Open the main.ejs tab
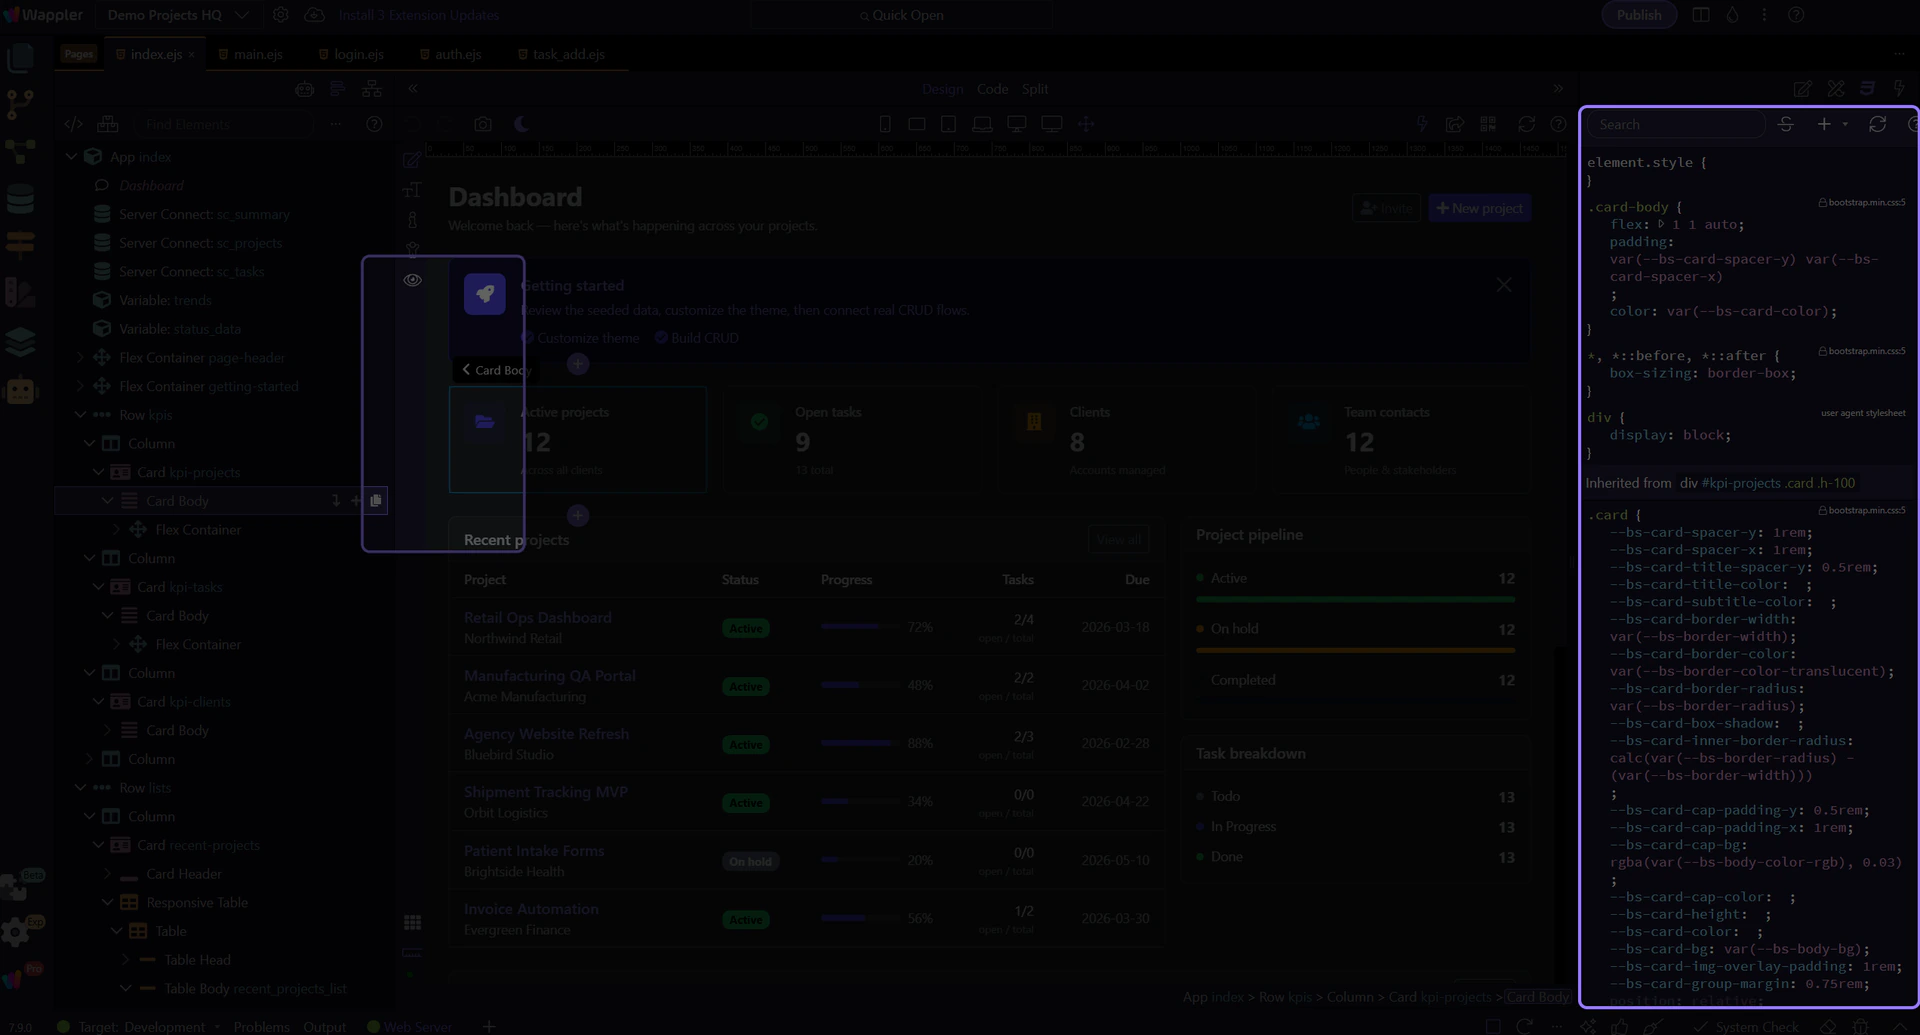 (x=257, y=54)
